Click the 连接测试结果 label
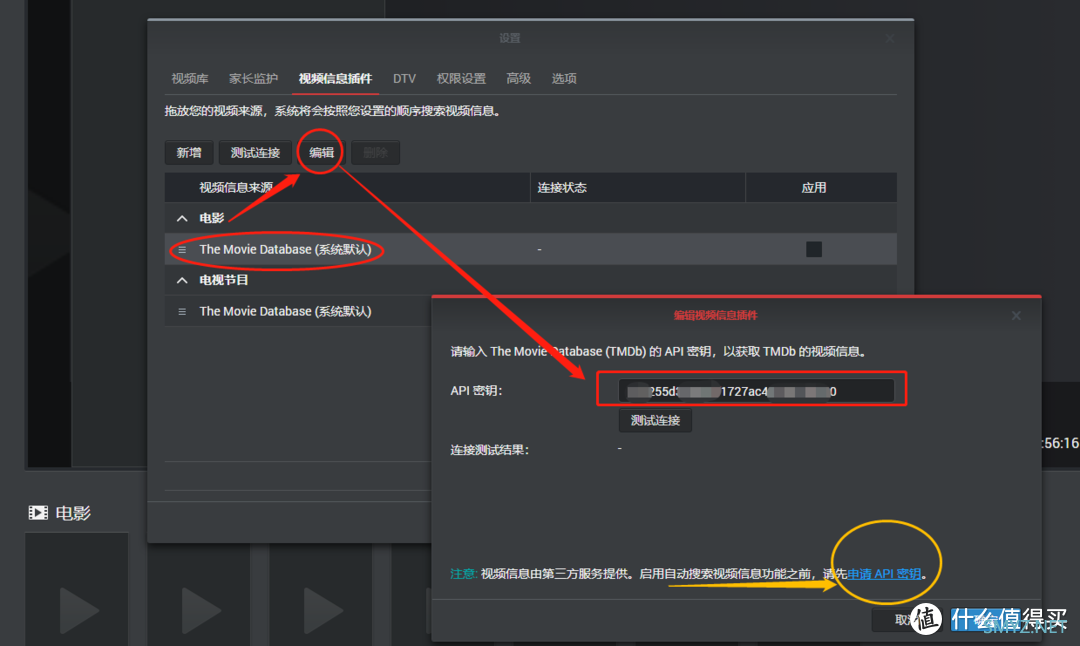Image resolution: width=1080 pixels, height=646 pixels. click(x=489, y=450)
